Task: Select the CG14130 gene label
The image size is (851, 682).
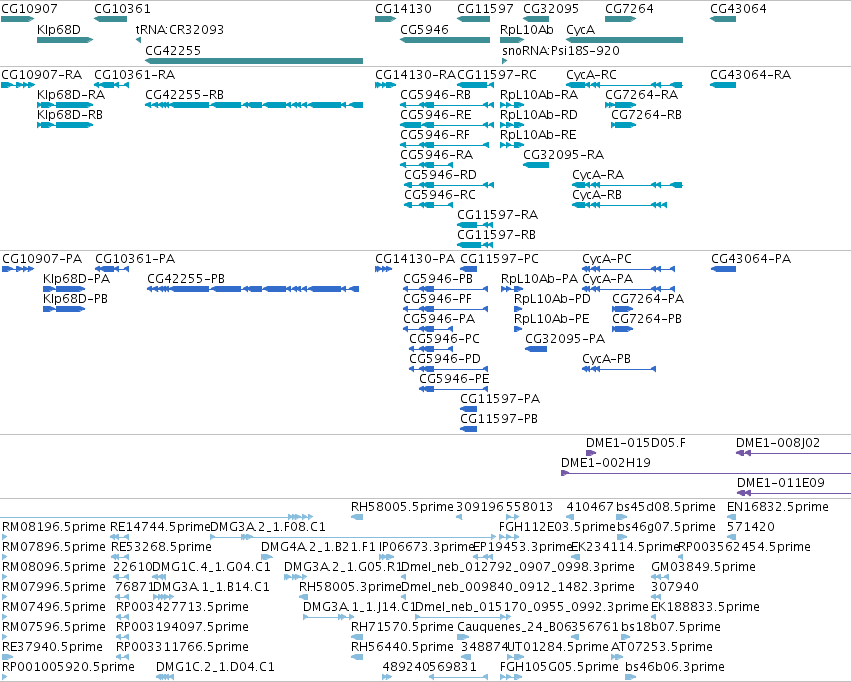Action: tap(403, 9)
